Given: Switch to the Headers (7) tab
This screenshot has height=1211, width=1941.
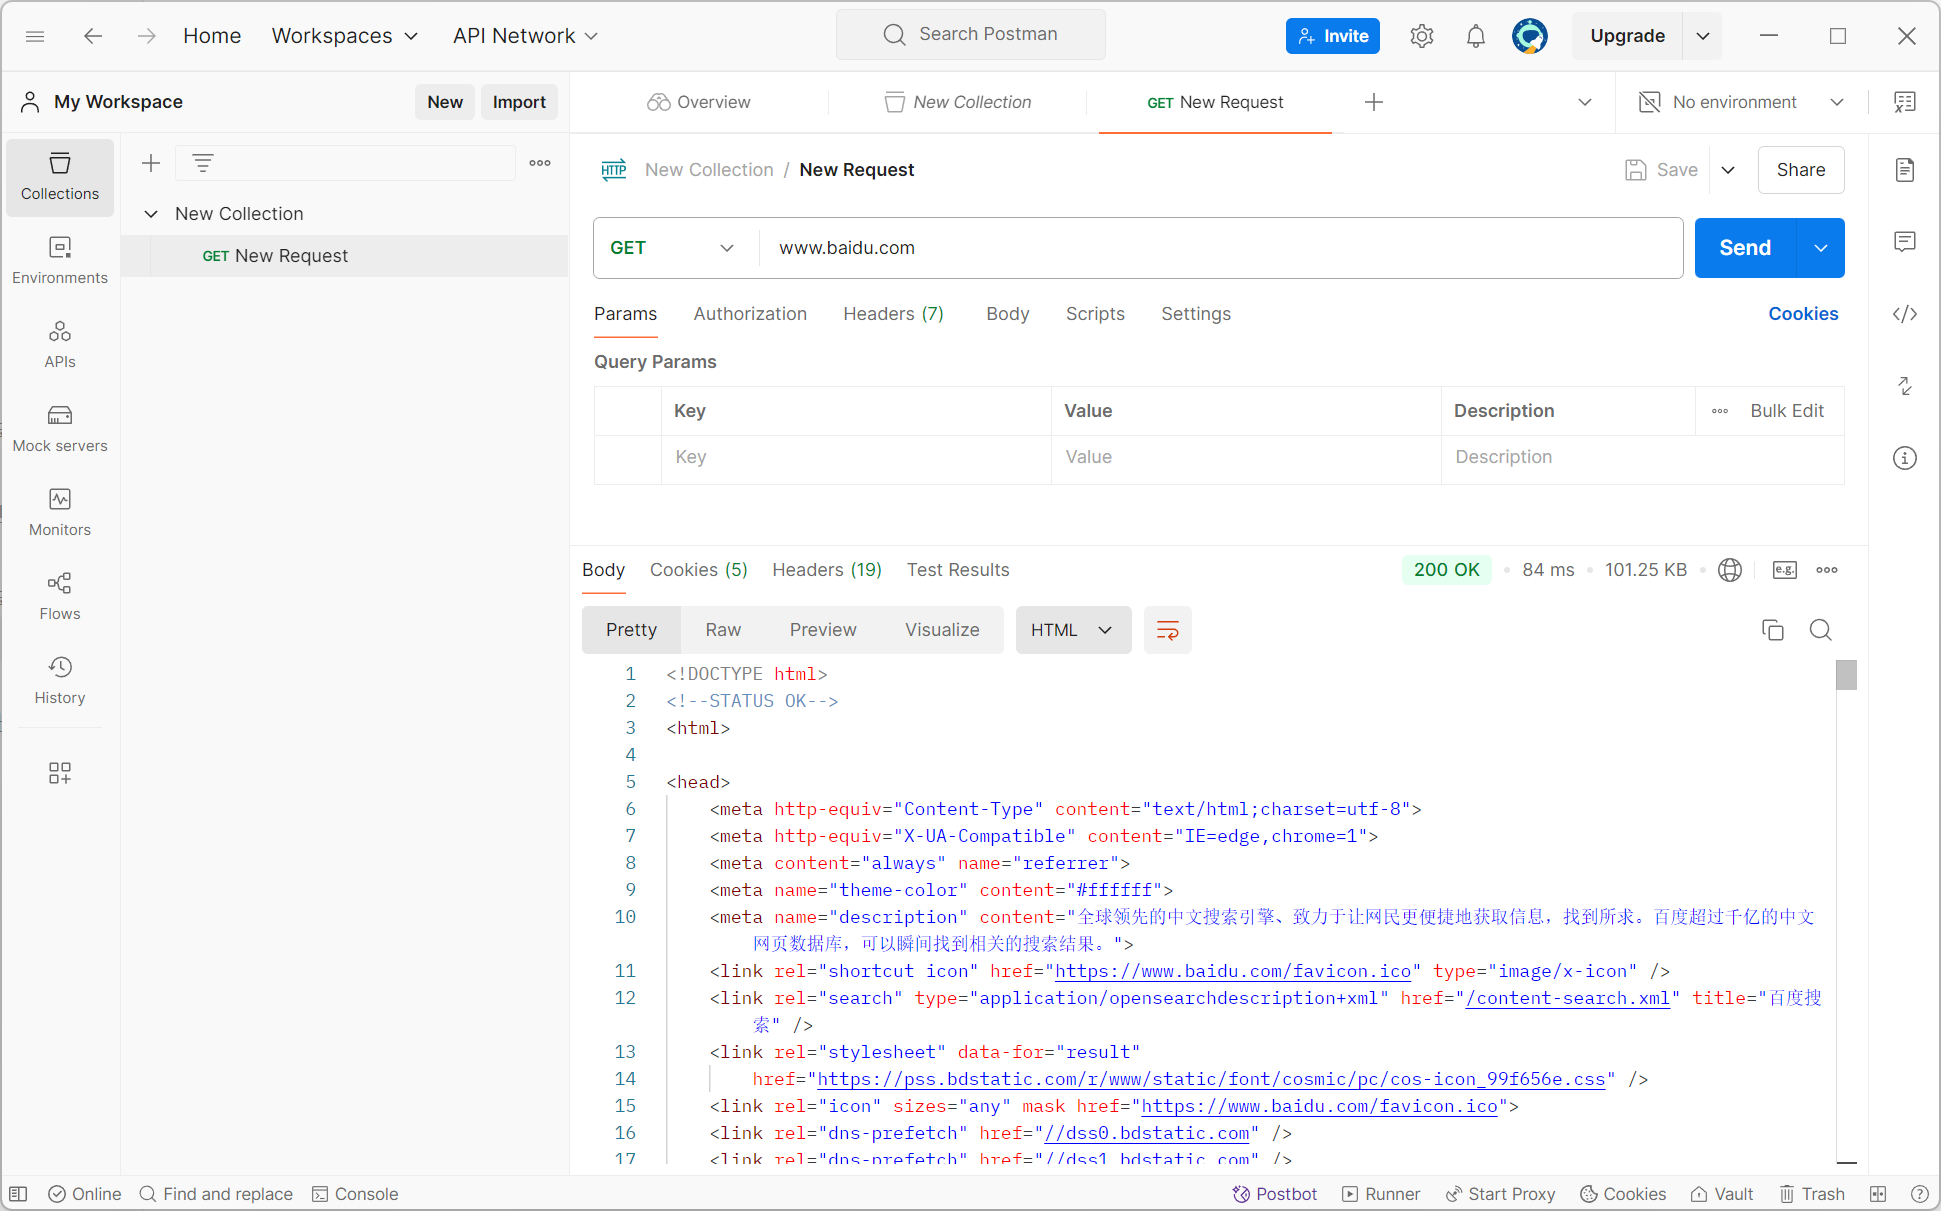Looking at the screenshot, I should [x=893, y=314].
